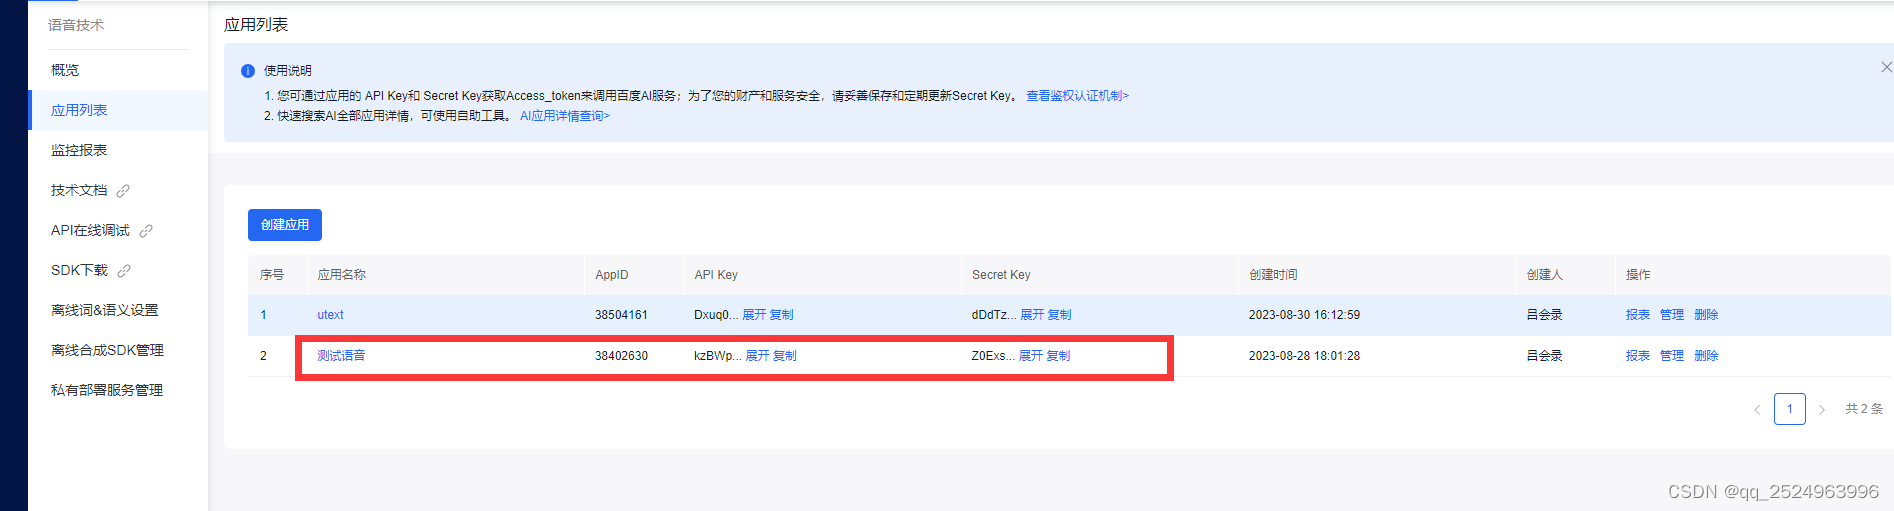Viewport: 1894px width, 511px height.
Task: Click 管理 for the utext app
Action: click(1672, 315)
